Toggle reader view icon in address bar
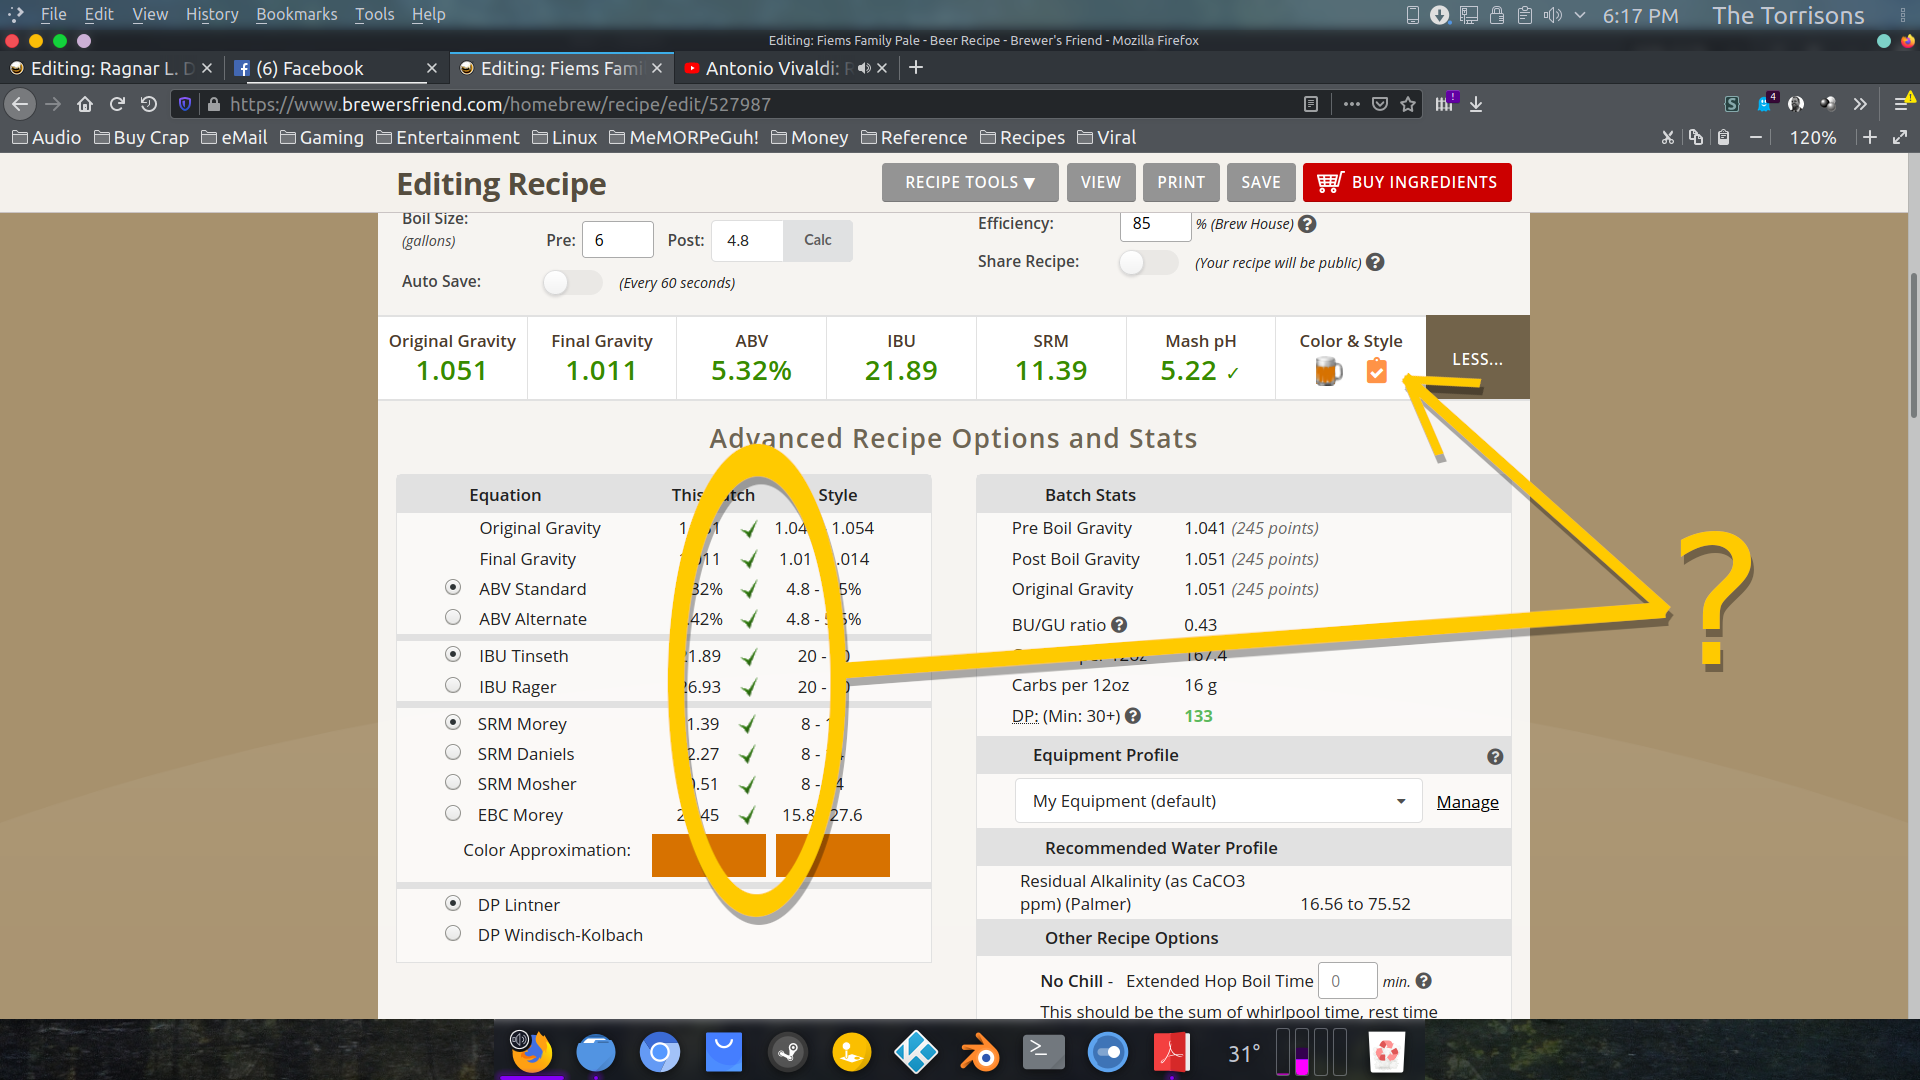The image size is (1920, 1080). pos(1311,104)
